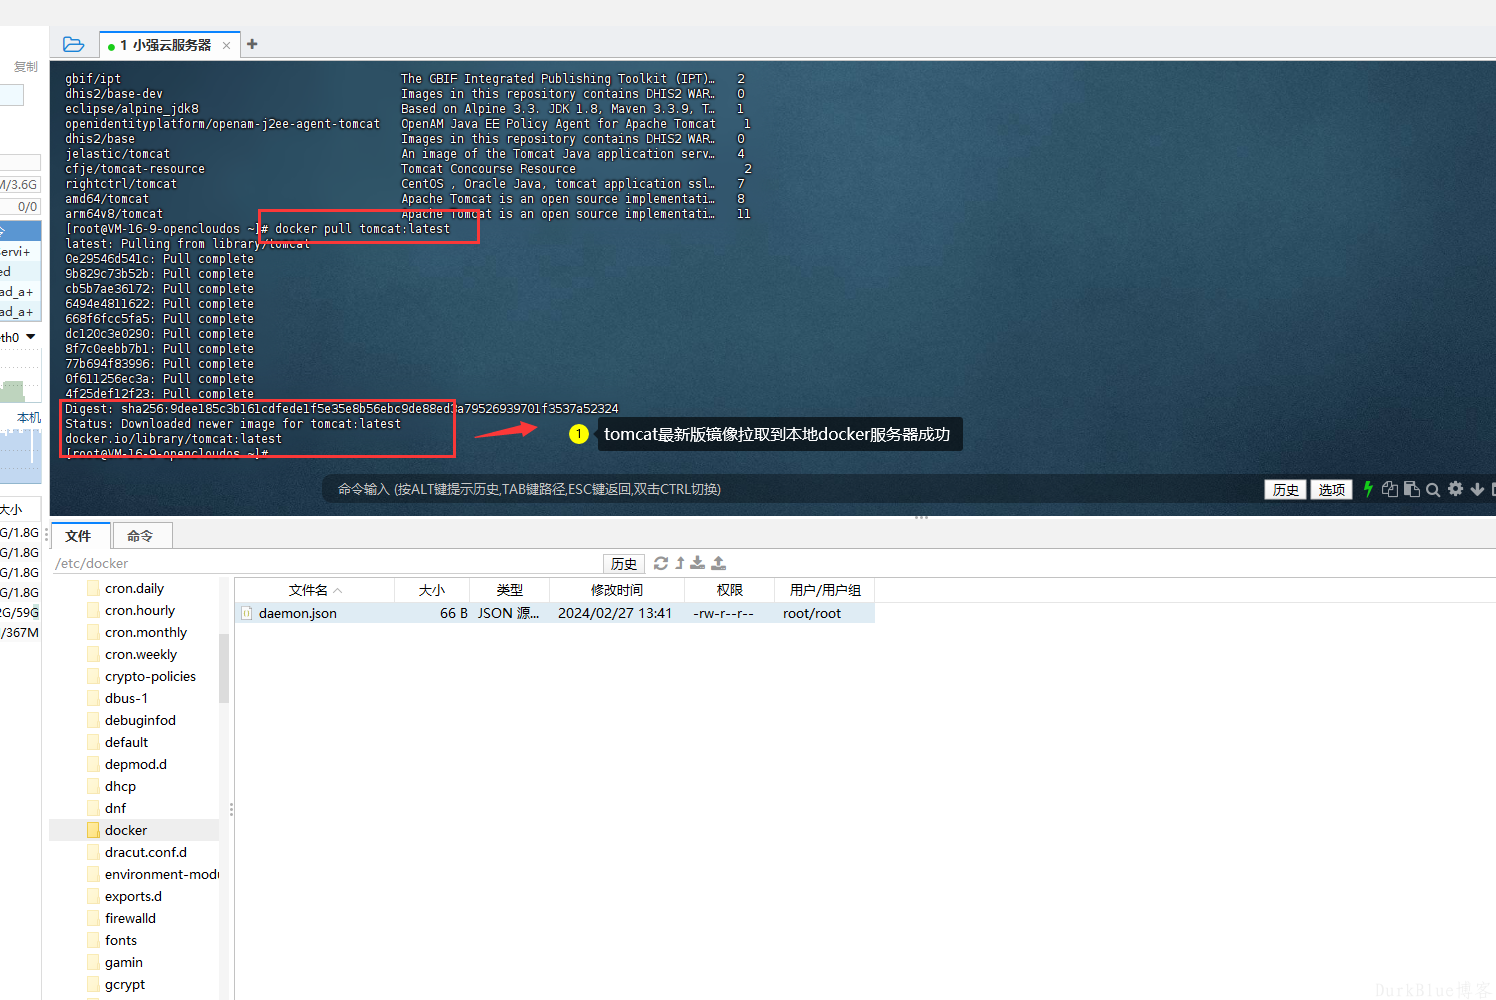Image resolution: width=1496 pixels, height=1000 pixels.
Task: Open the firewalld folder
Action: (x=130, y=918)
